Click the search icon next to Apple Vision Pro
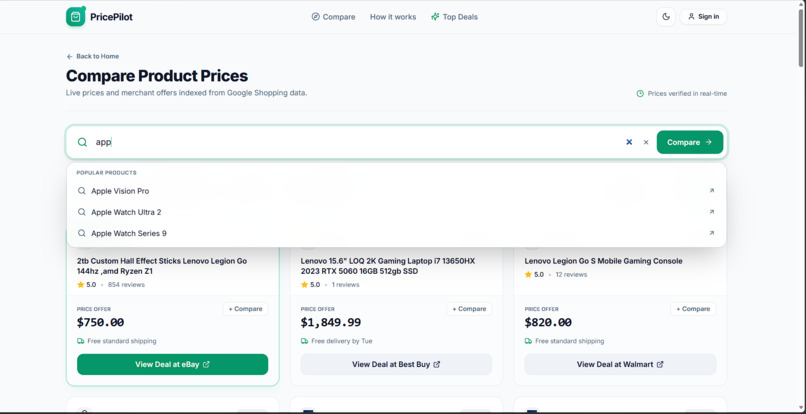The image size is (806, 414). pos(81,191)
